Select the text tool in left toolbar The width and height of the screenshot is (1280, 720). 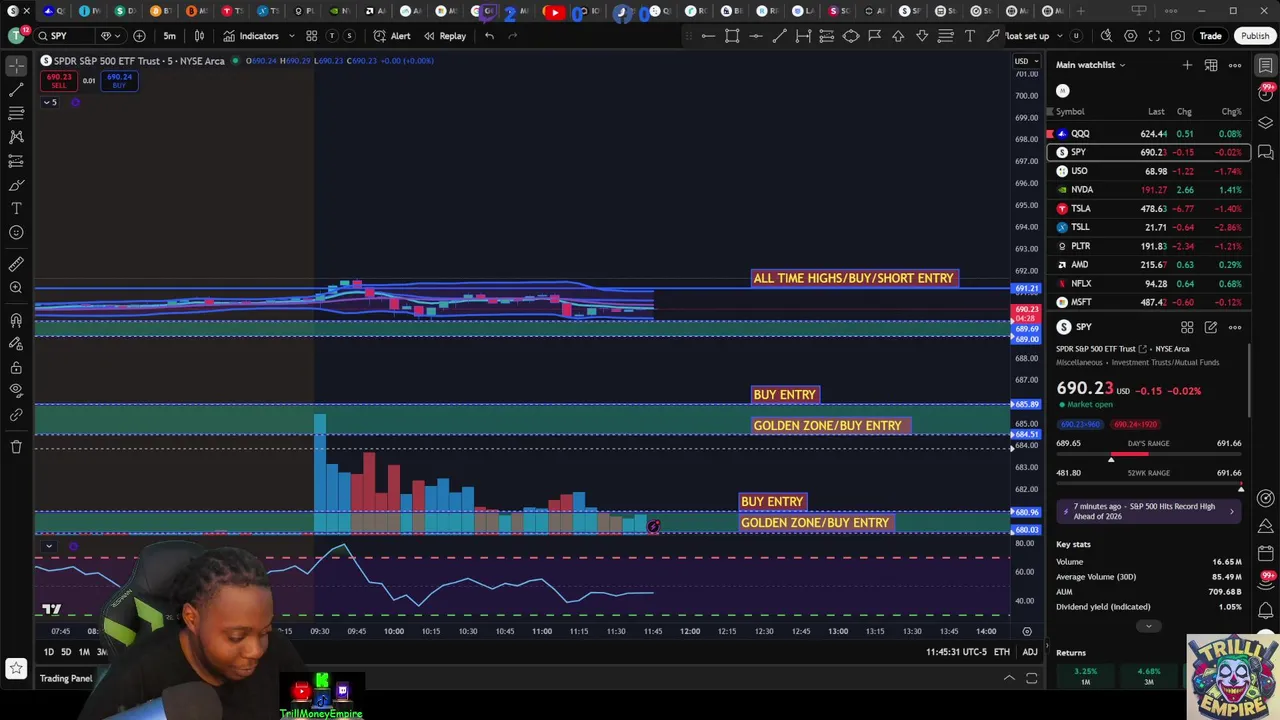[16, 208]
